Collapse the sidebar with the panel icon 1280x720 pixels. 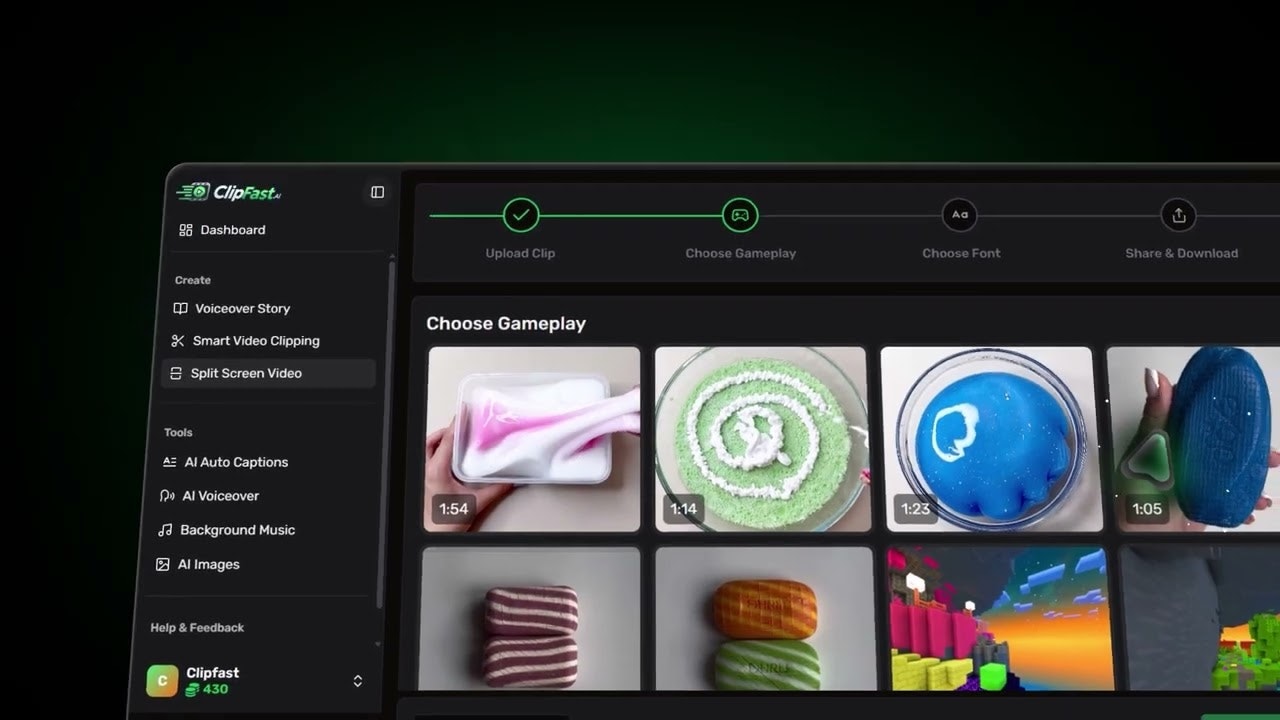[x=377, y=192]
